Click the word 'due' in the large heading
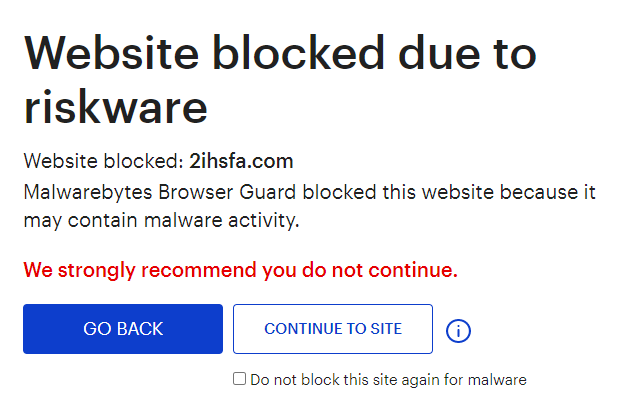This screenshot has width=623, height=406. (431, 52)
